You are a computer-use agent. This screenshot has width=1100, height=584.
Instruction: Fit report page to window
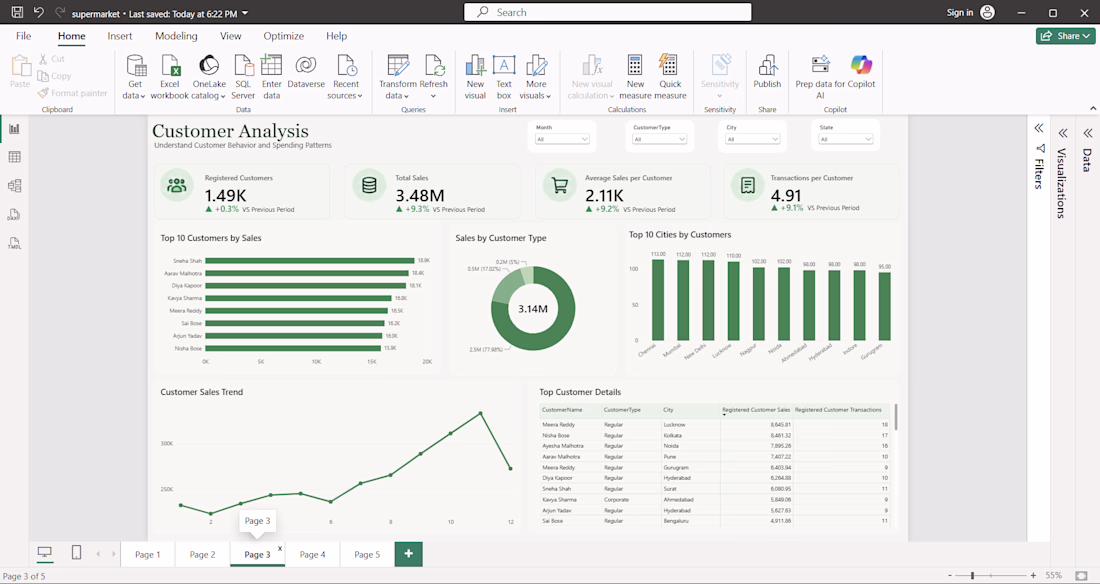1081,576
